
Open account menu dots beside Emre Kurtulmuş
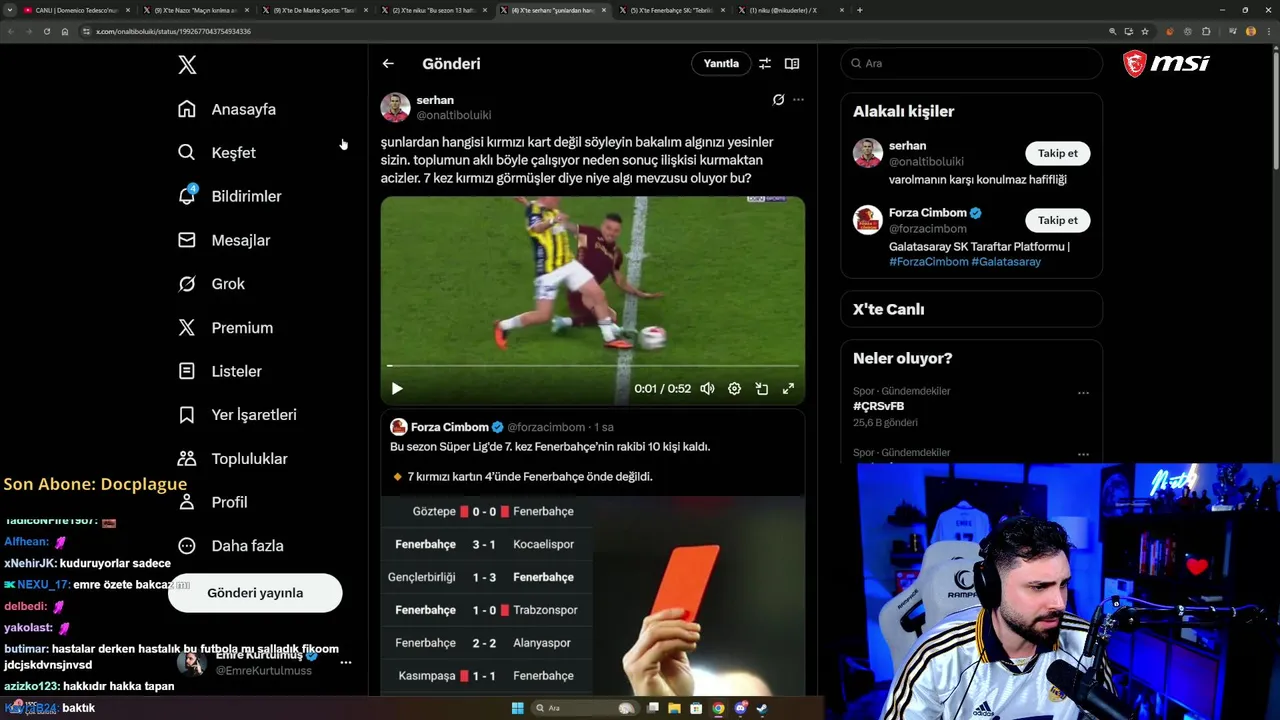pos(346,663)
